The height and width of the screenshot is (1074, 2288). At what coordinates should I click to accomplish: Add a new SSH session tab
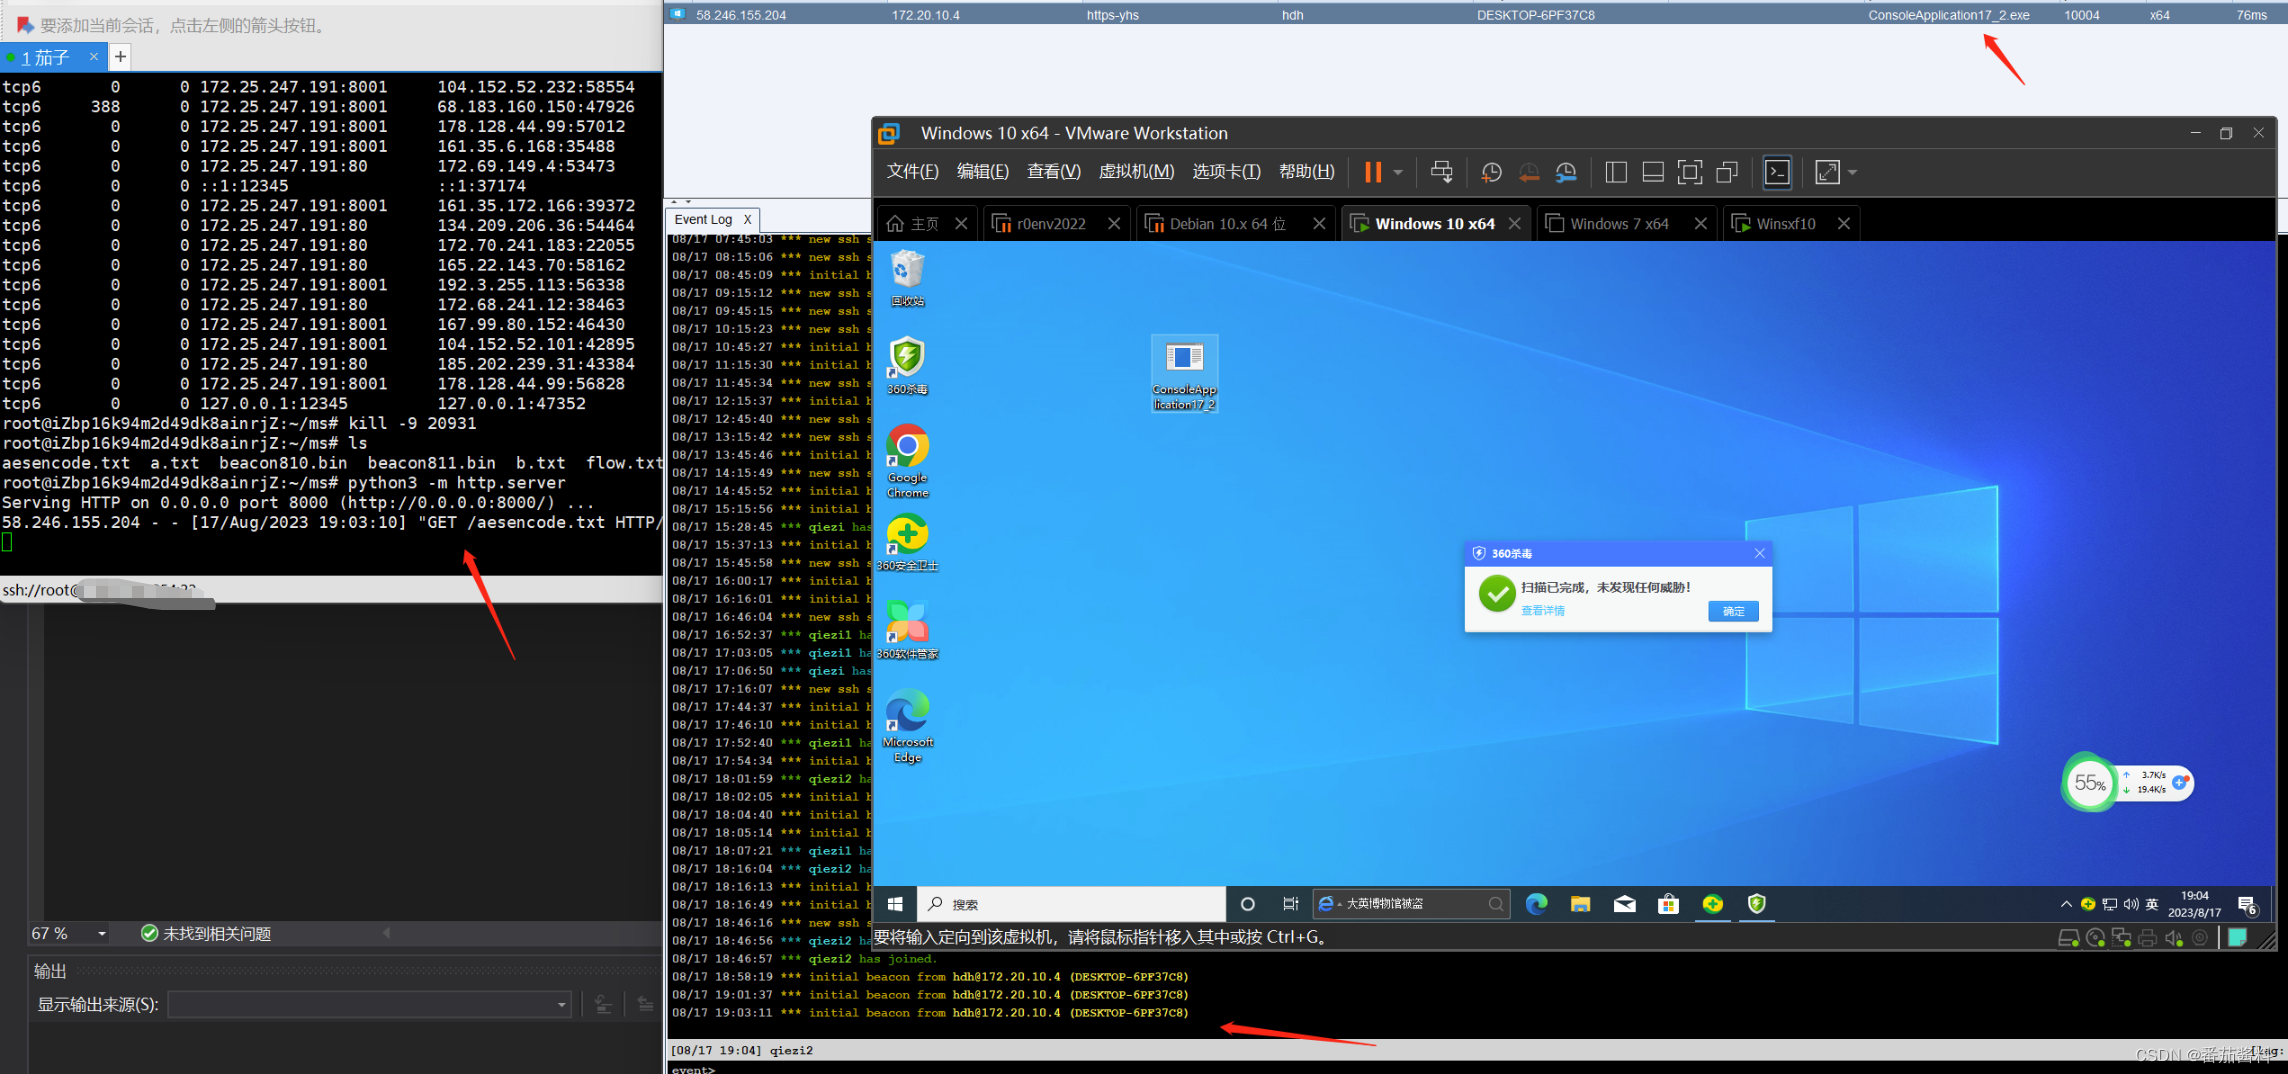pos(120,57)
